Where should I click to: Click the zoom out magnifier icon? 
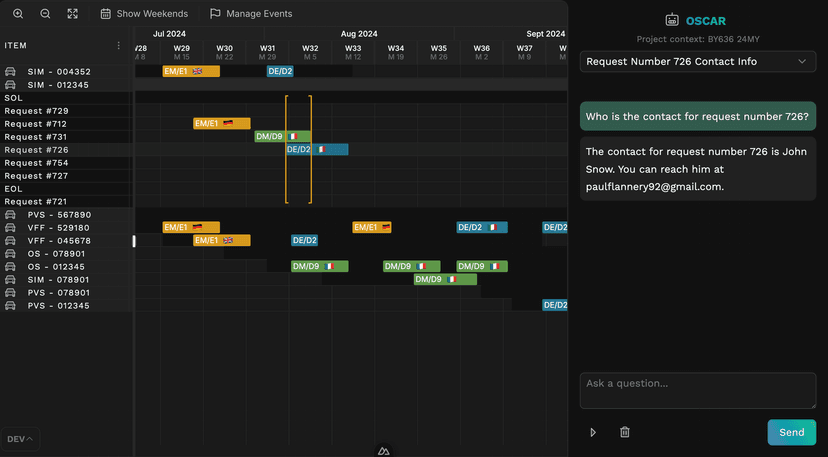(45, 14)
